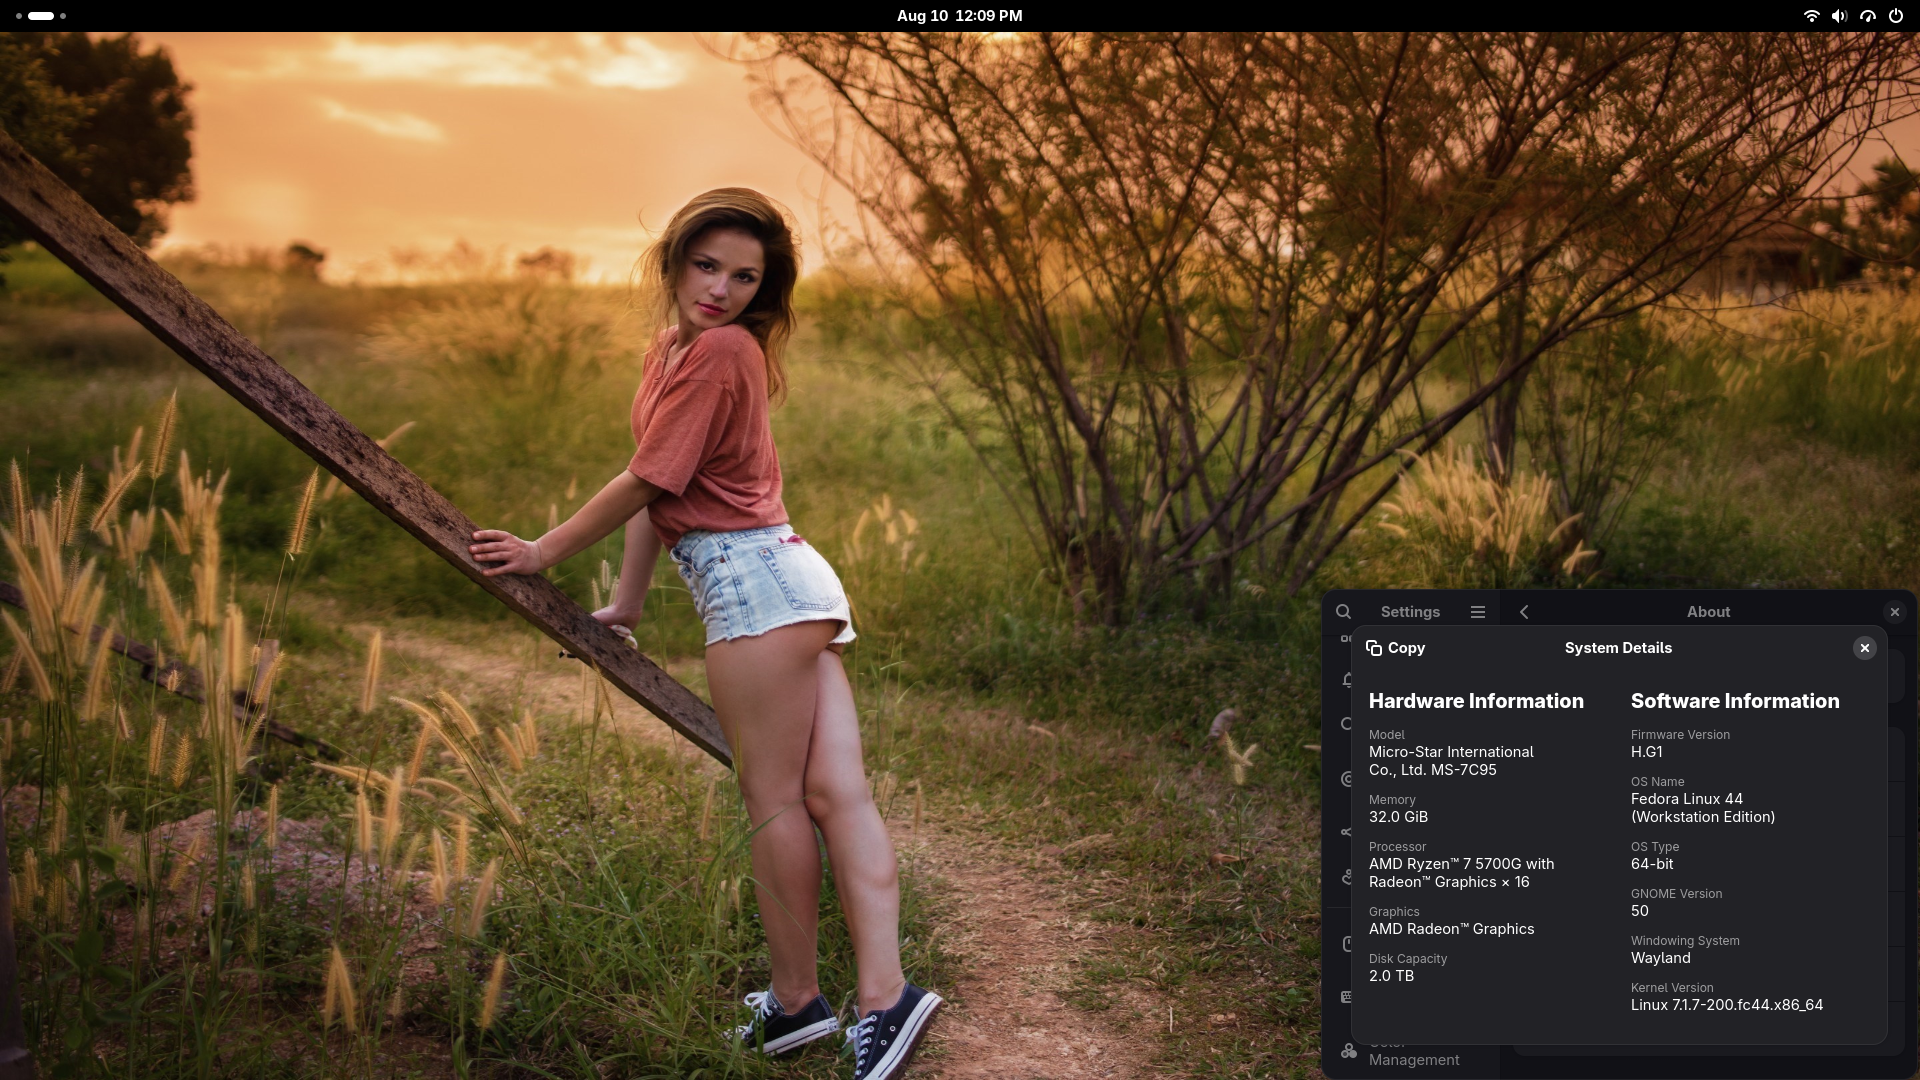The image size is (1920, 1080).
Task: Click the "OS Name" label
Action: 1657,782
